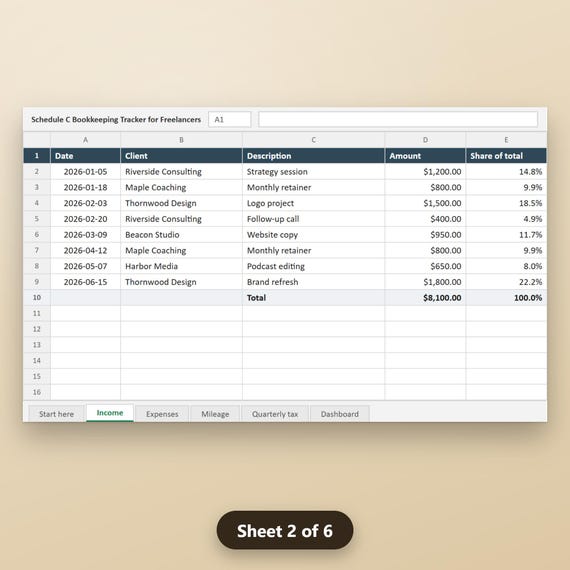Screen dimensions: 570x570
Task: Click Maple Coaching in row 3
Action: [181, 187]
